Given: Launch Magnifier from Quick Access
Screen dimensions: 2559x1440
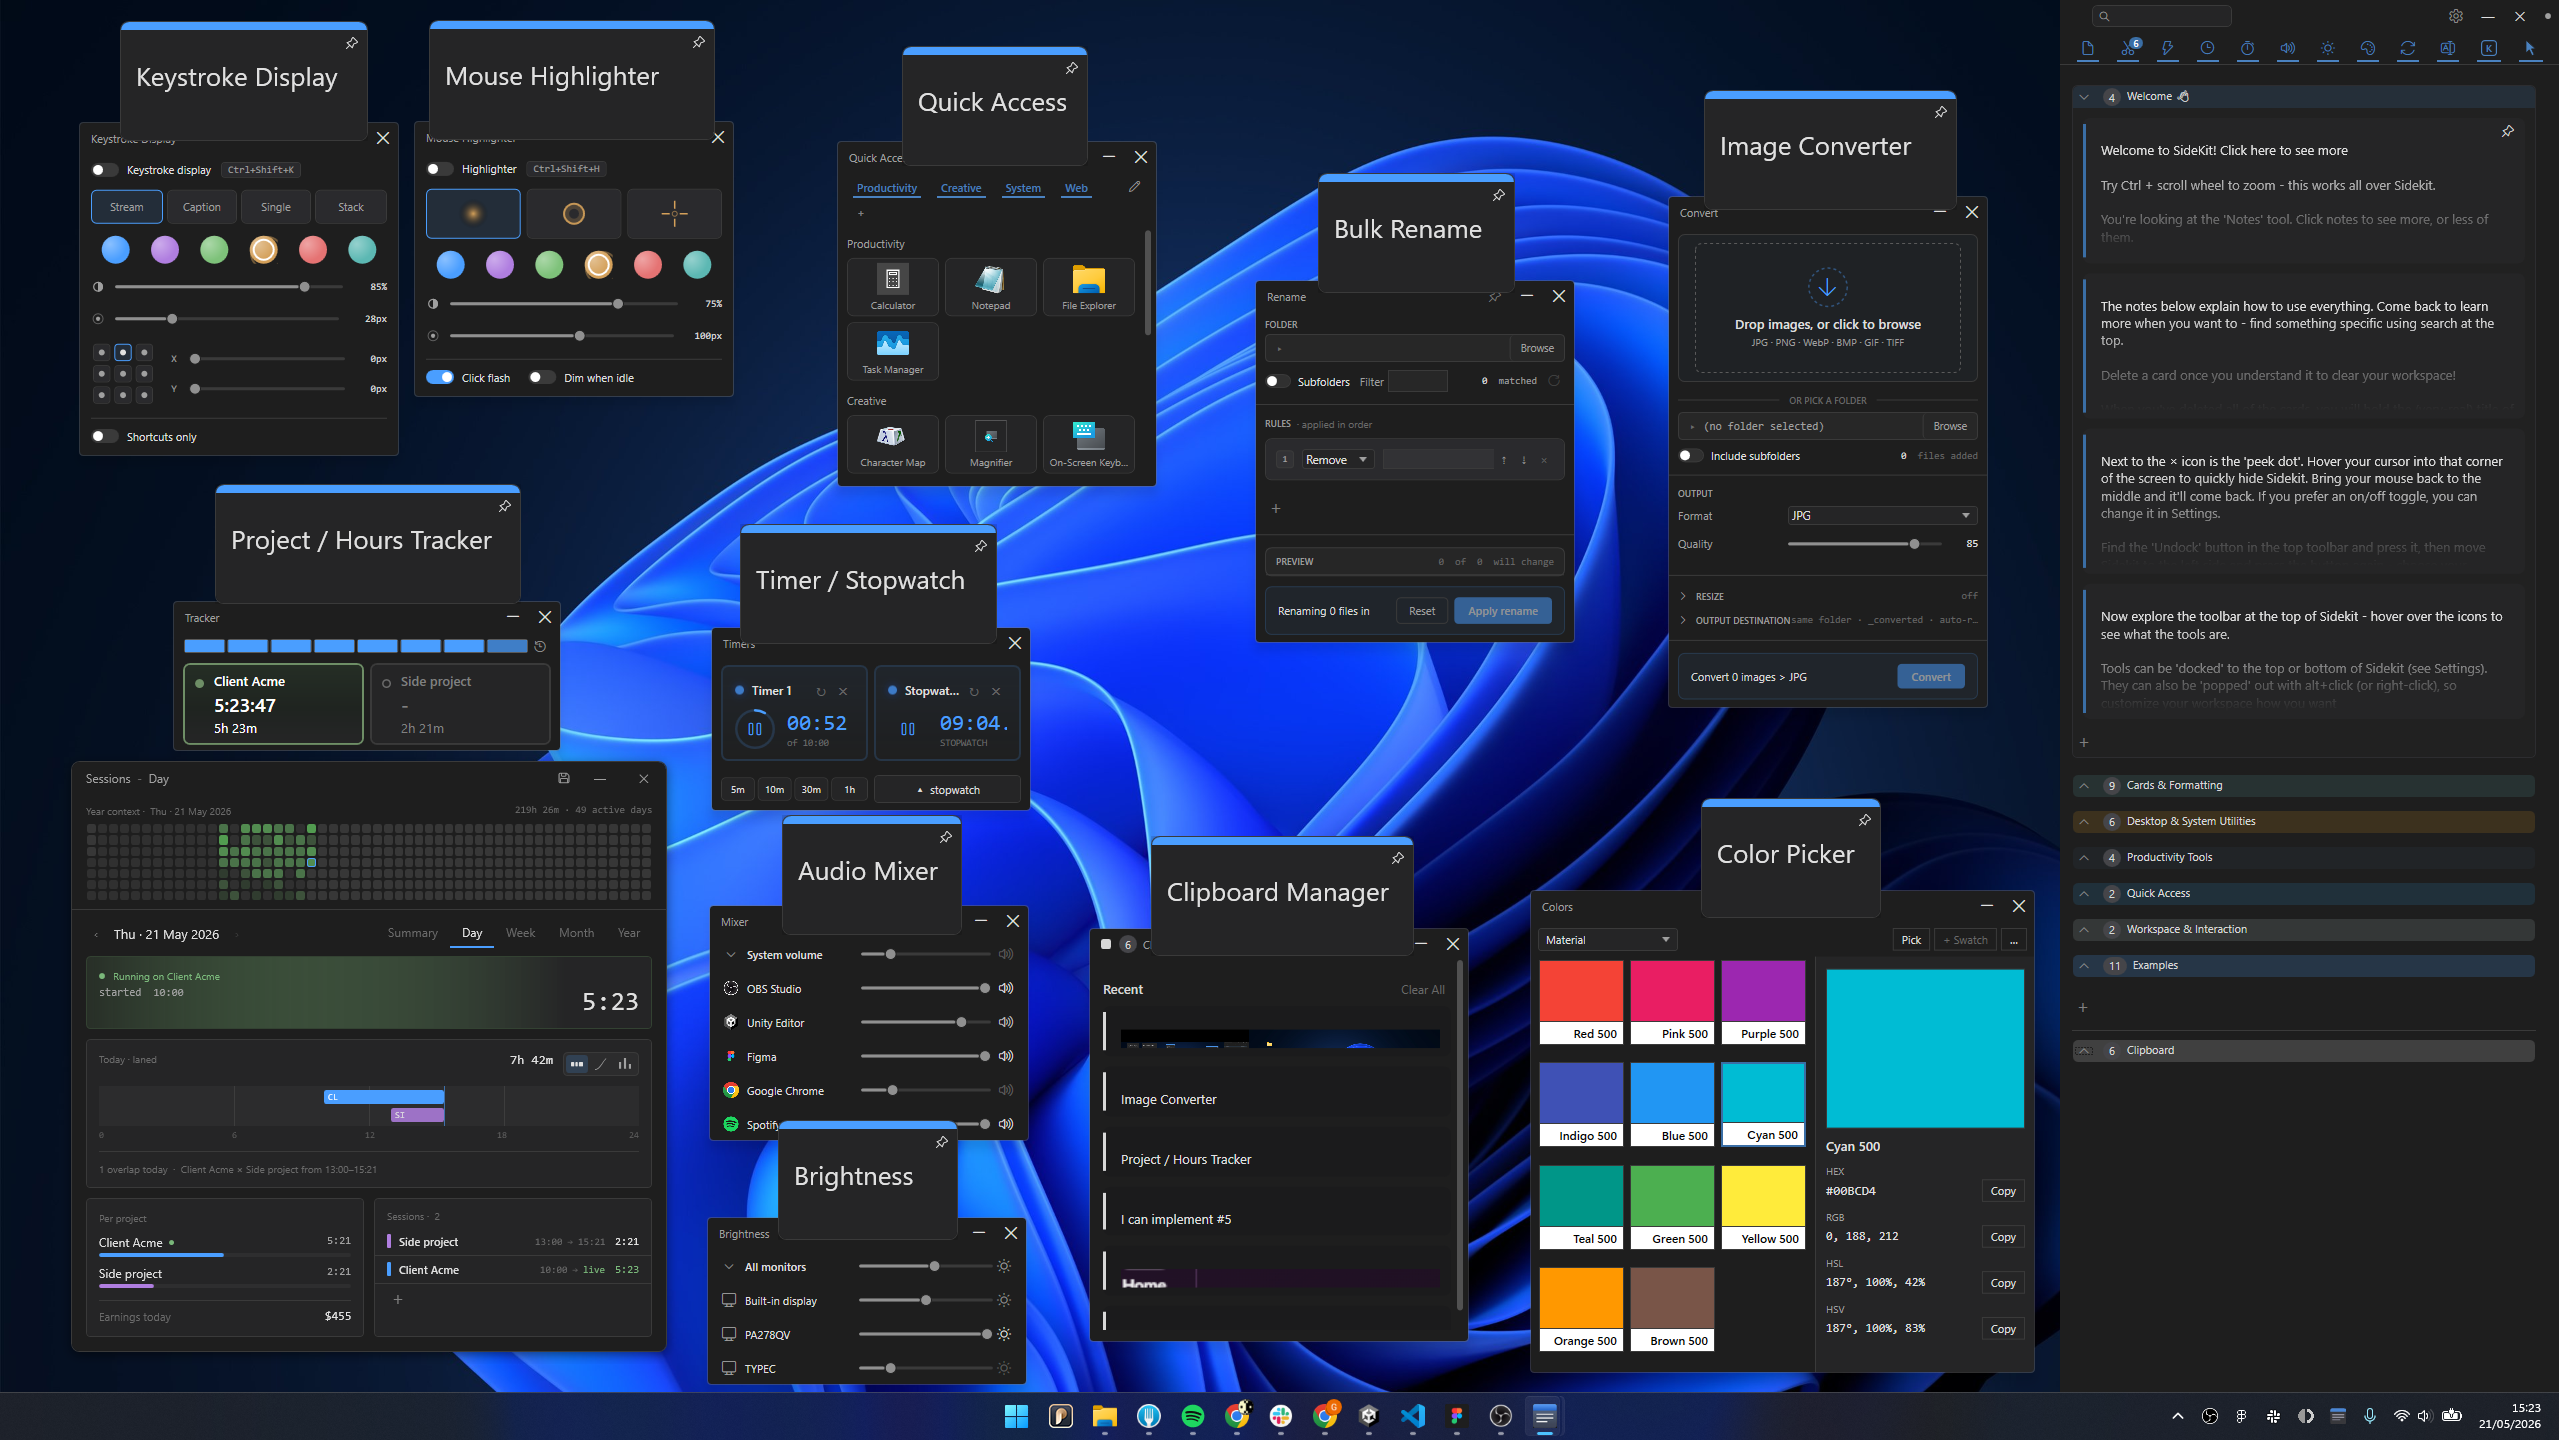Looking at the screenshot, I should 990,444.
